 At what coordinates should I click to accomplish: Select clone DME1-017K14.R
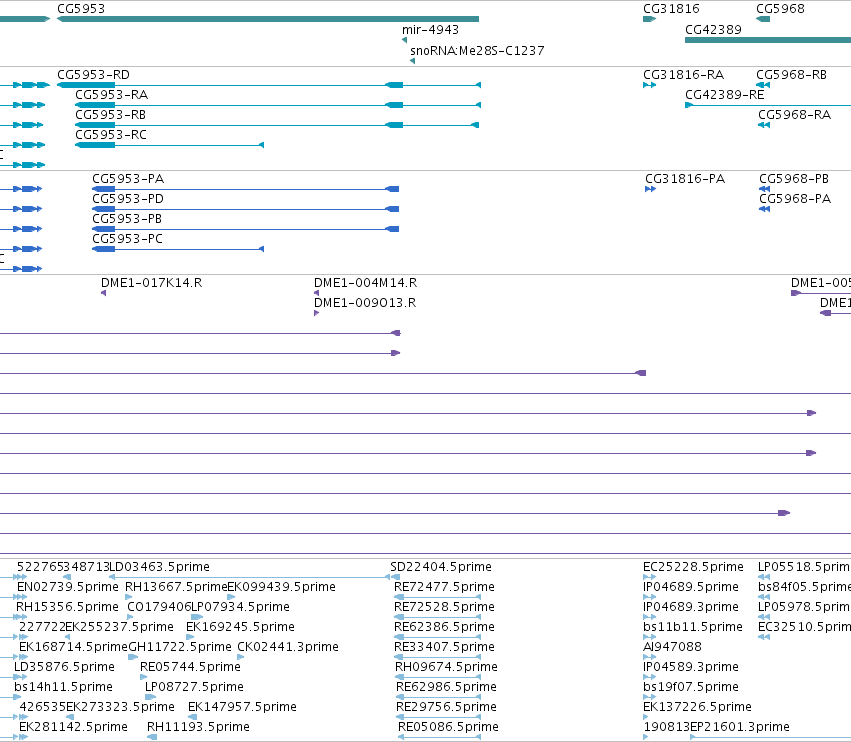(151, 283)
